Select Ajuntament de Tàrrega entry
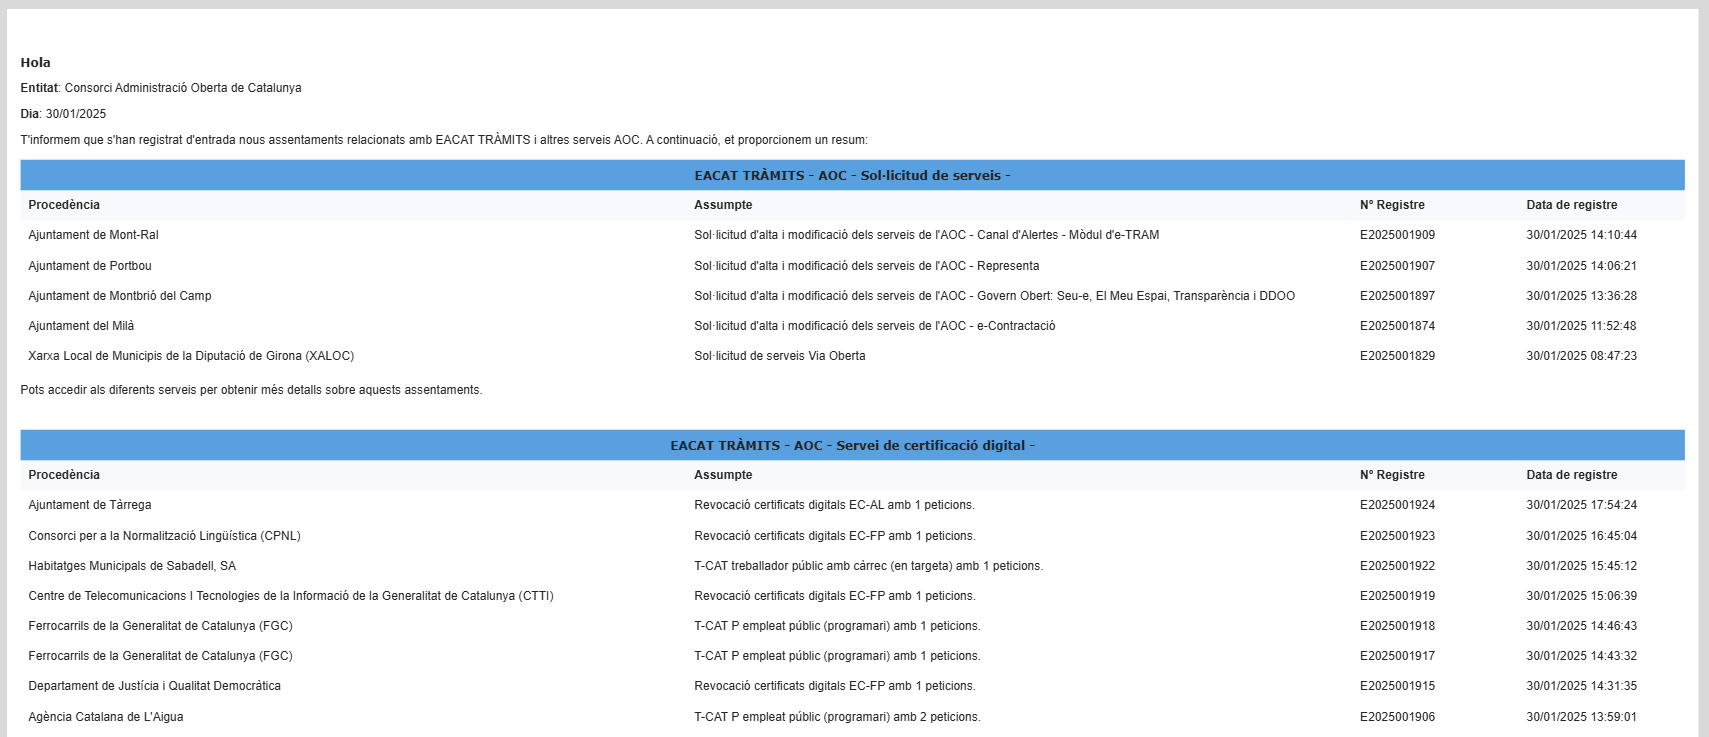Viewport: 1709px width, 737px height. [x=90, y=505]
